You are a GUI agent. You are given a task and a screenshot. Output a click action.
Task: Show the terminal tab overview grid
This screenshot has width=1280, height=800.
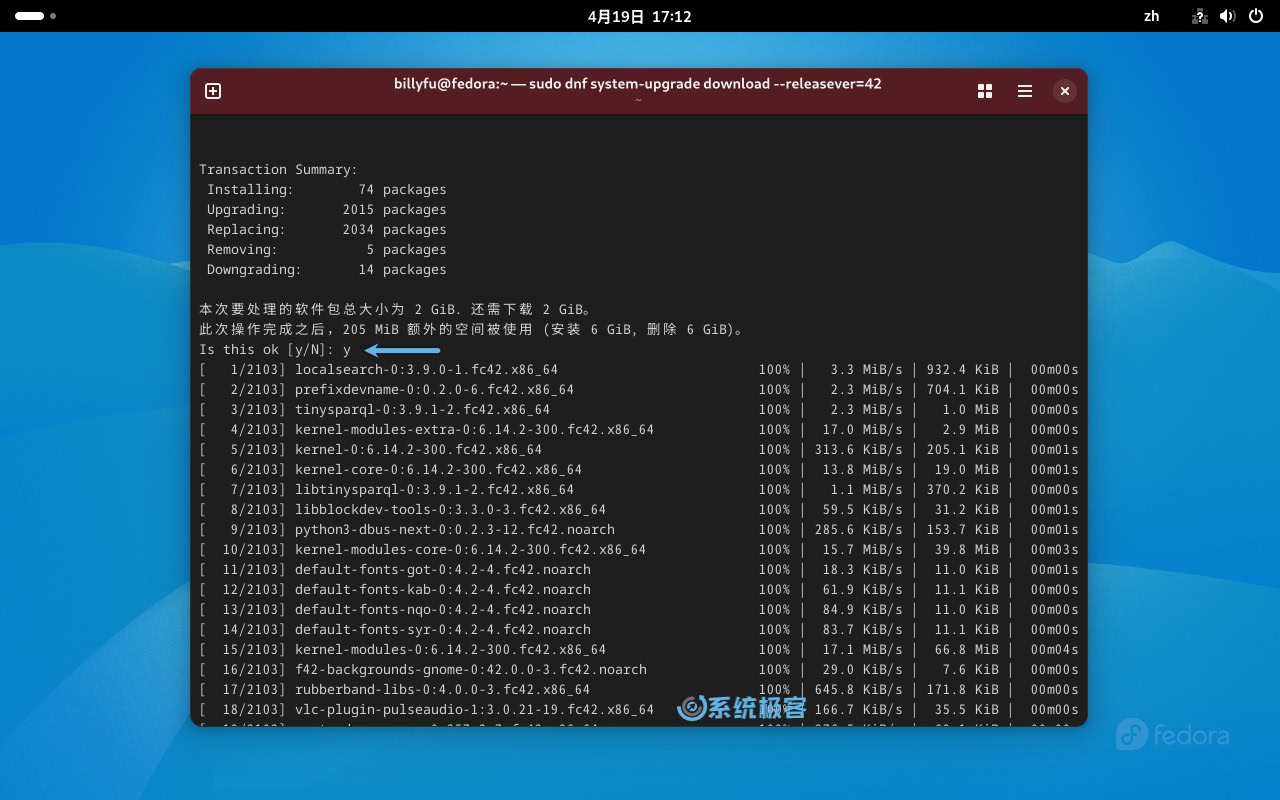pyautogui.click(x=985, y=91)
